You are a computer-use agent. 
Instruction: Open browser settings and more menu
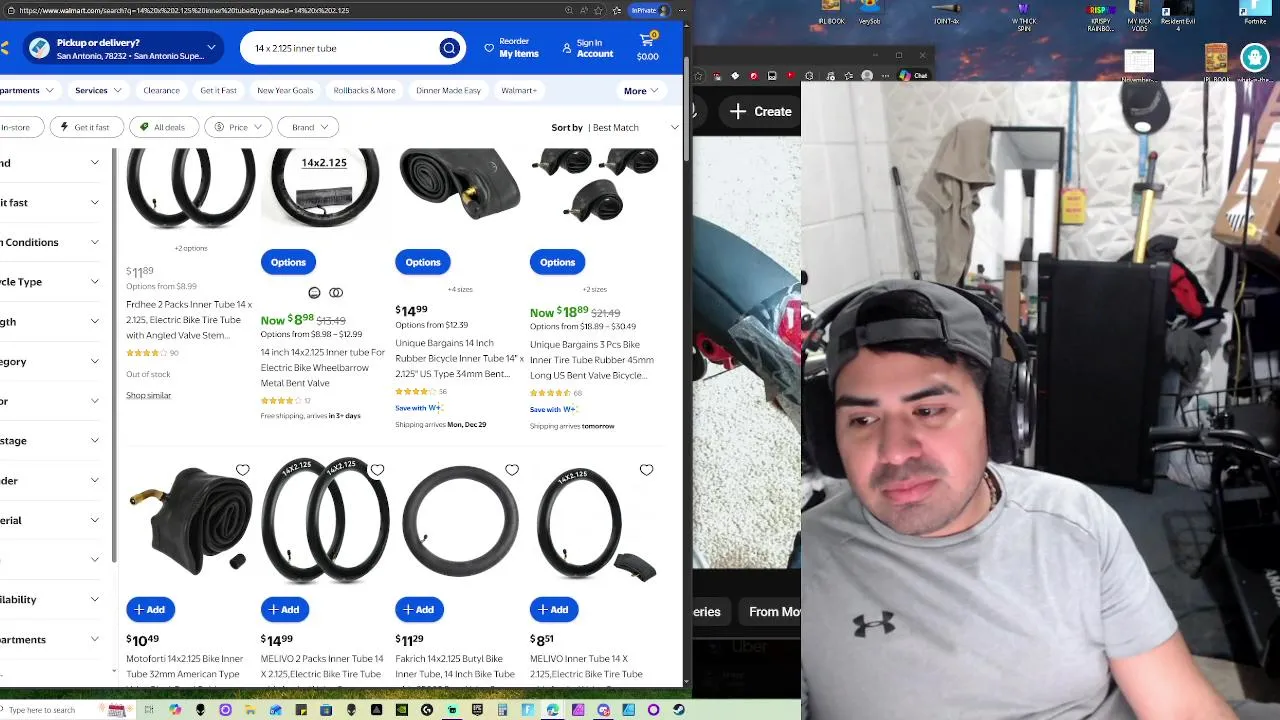pos(680,10)
